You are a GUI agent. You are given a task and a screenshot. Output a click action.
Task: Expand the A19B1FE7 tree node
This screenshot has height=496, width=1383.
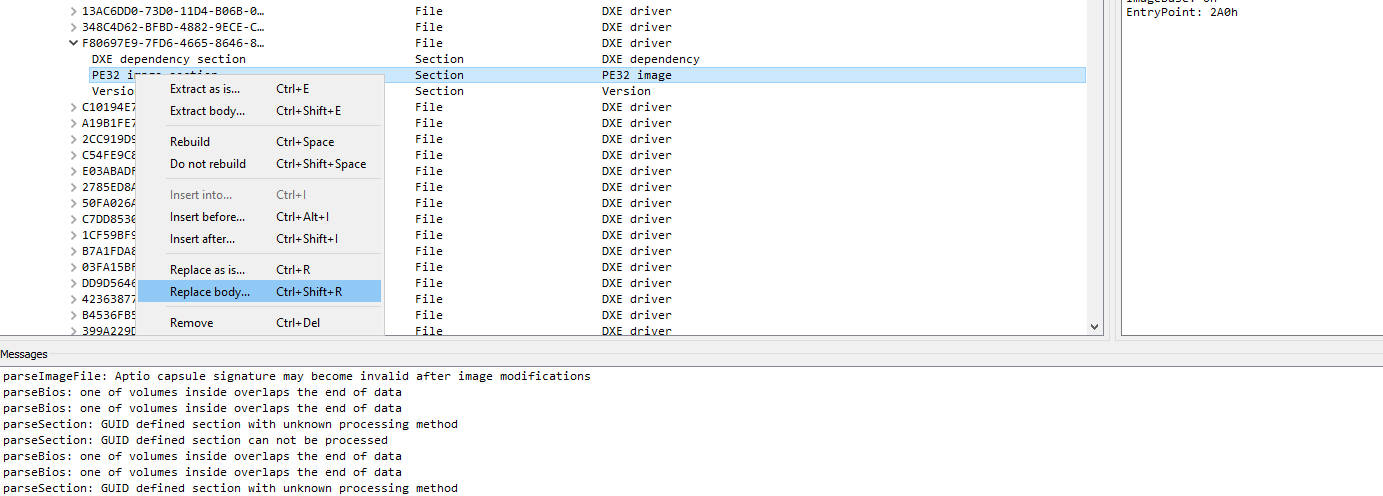point(74,123)
